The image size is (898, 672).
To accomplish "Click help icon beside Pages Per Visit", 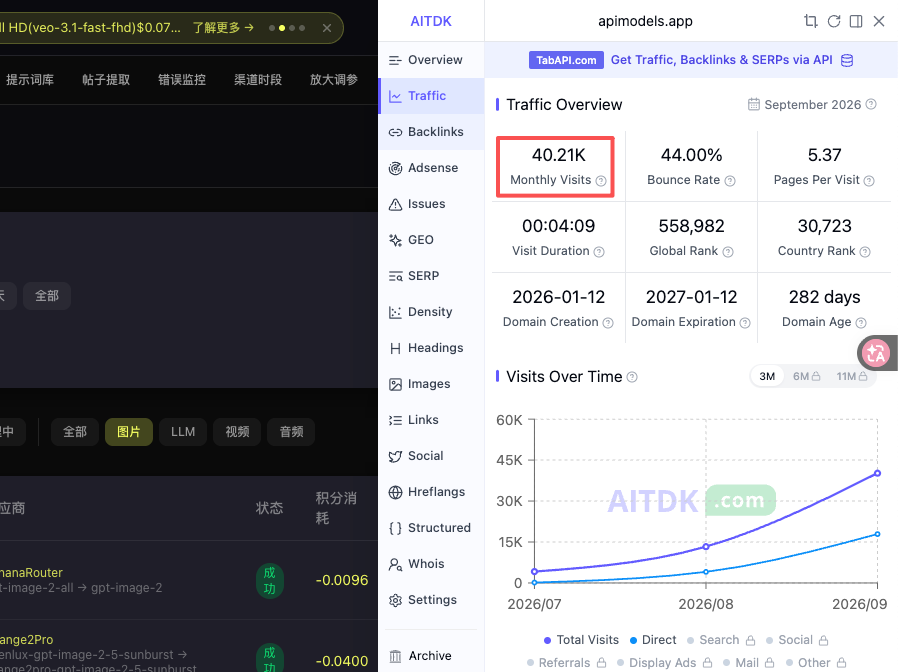I will coord(869,181).
